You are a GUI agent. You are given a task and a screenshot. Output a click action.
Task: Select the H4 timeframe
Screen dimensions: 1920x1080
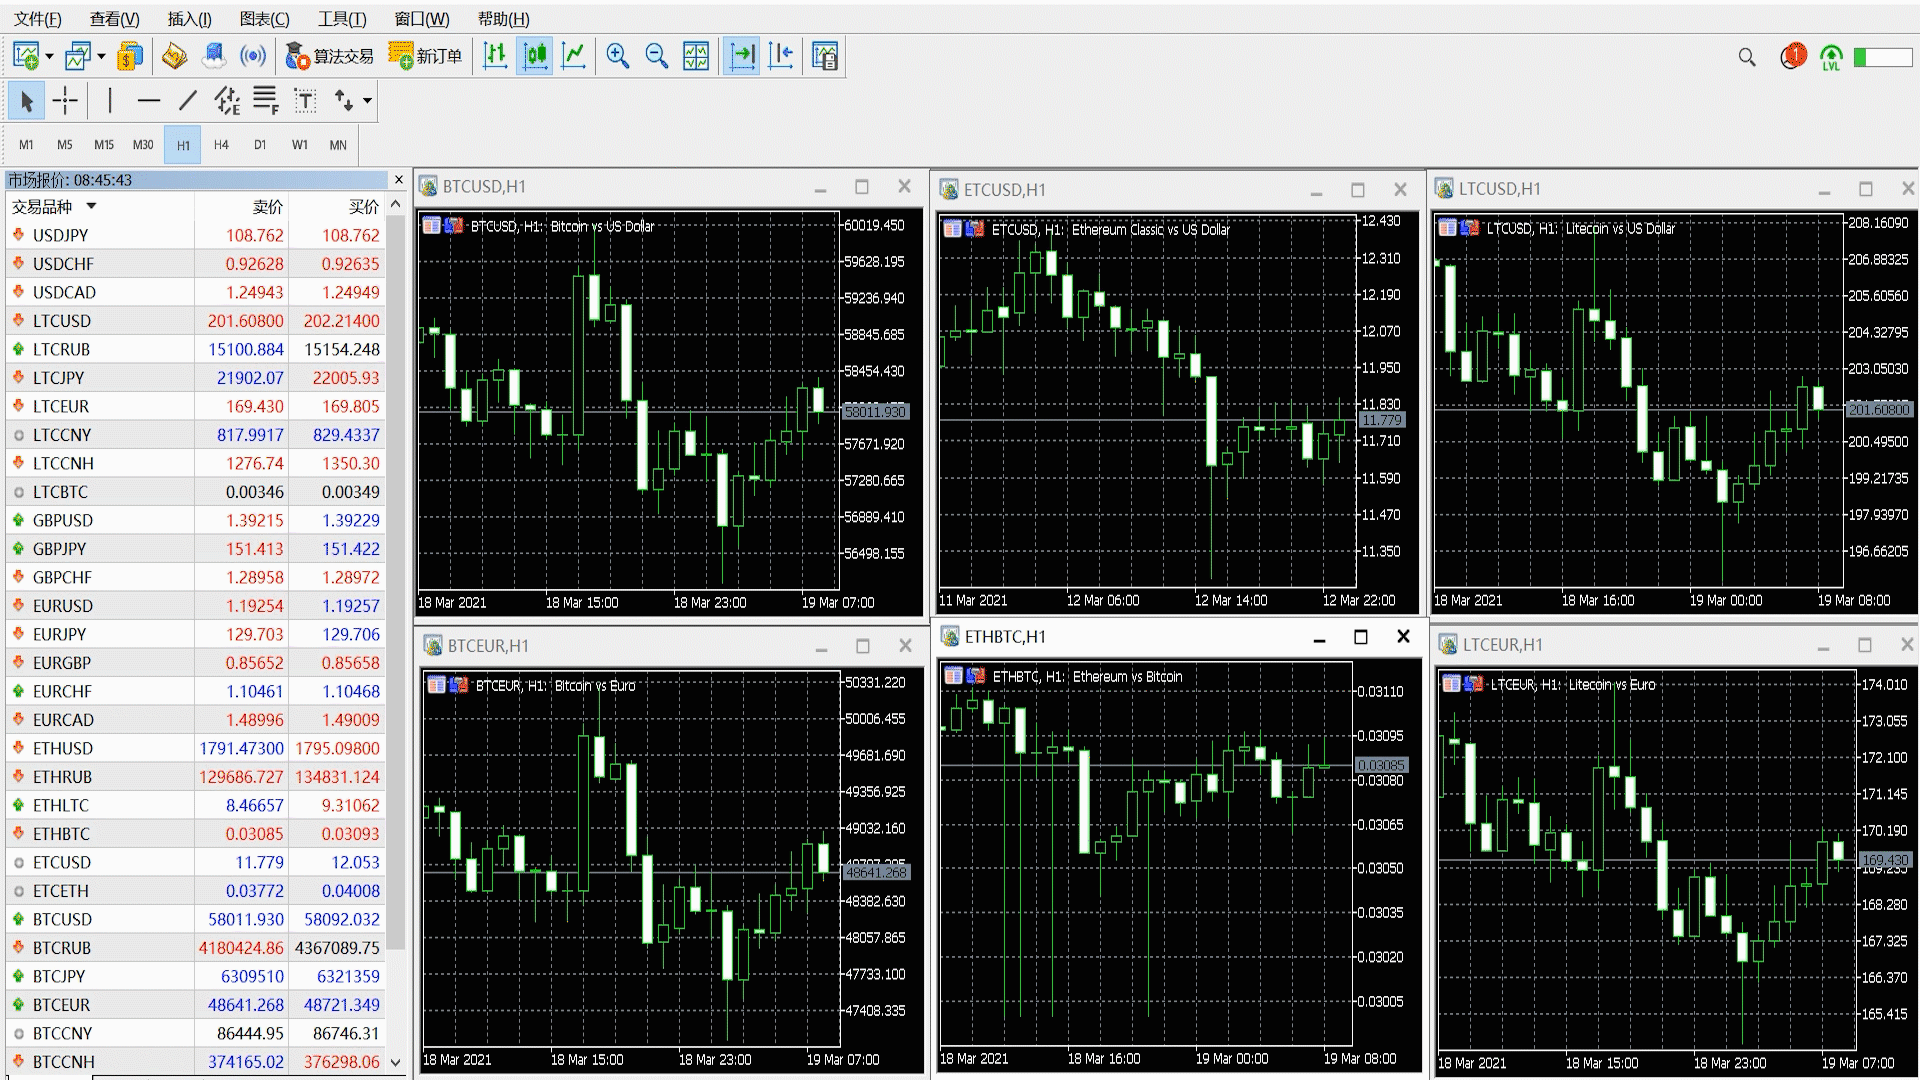pos(221,145)
